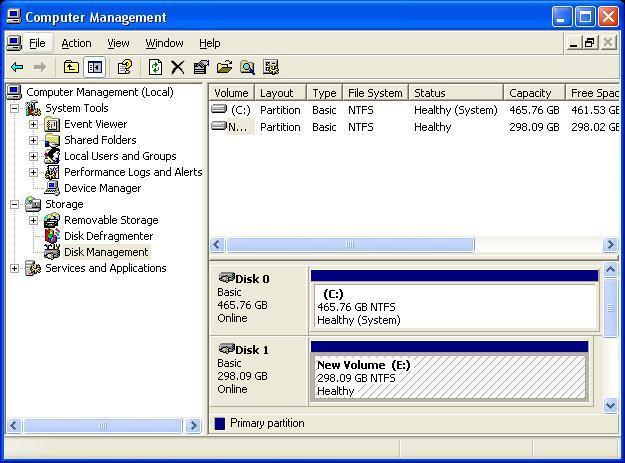Click the Disk 0 drive icon

(x=226, y=278)
